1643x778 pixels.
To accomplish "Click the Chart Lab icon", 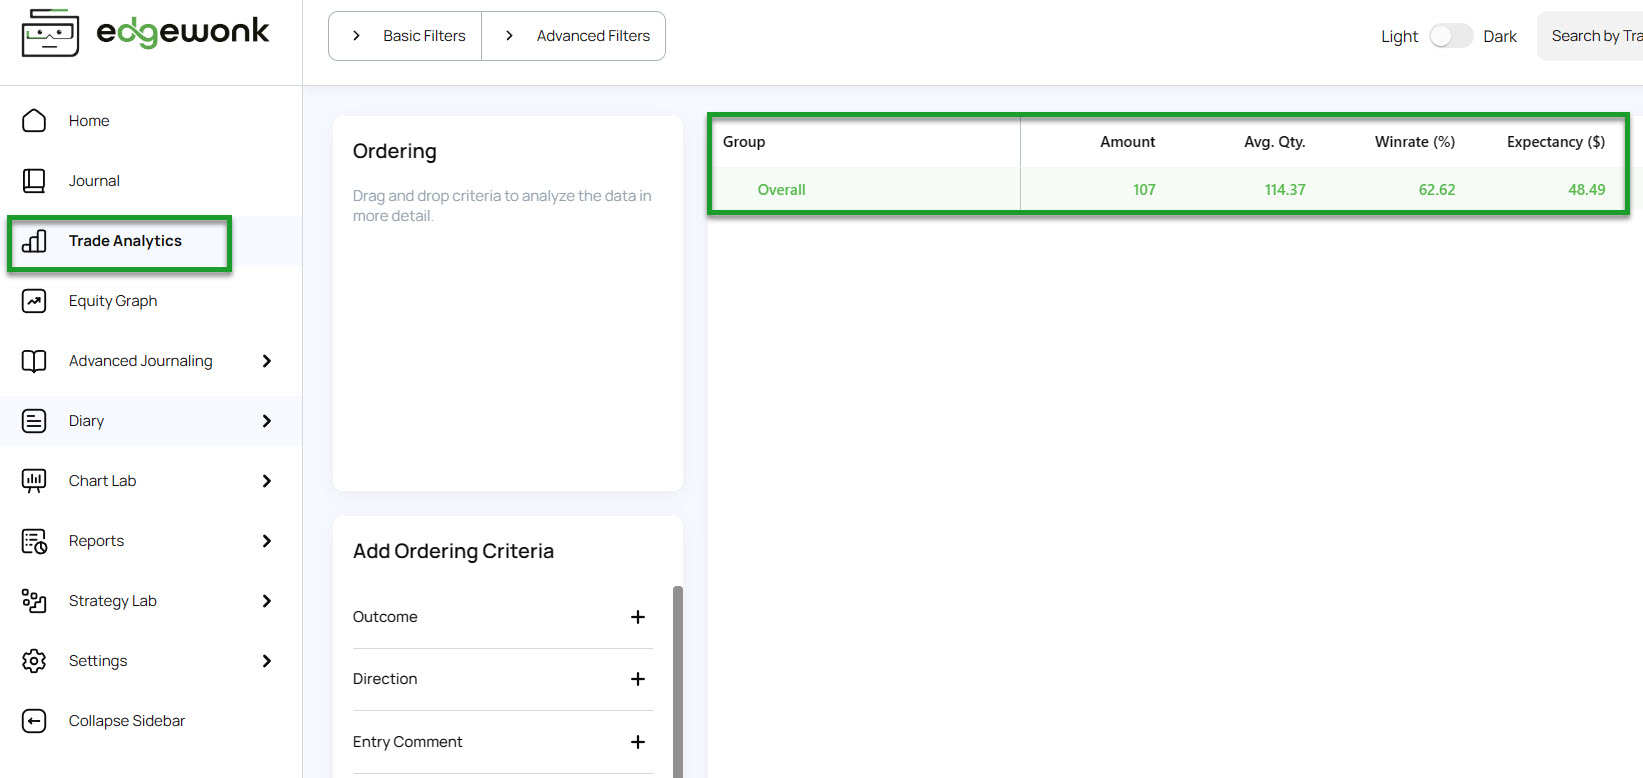I will point(34,481).
